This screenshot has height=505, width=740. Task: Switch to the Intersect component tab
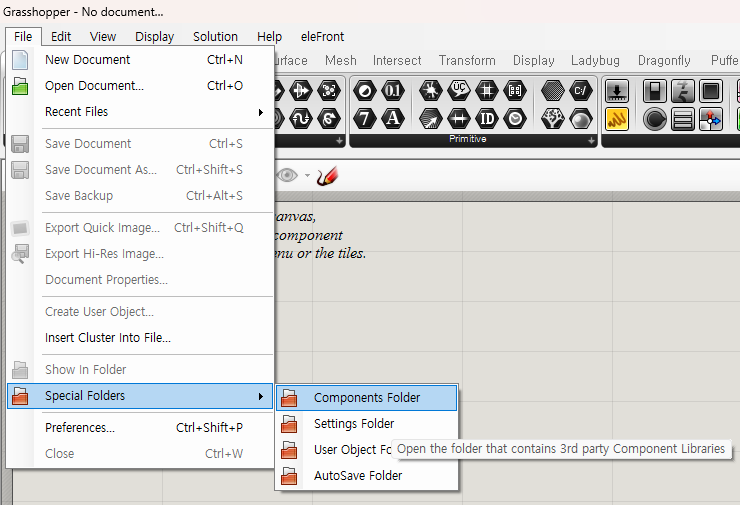[397, 60]
